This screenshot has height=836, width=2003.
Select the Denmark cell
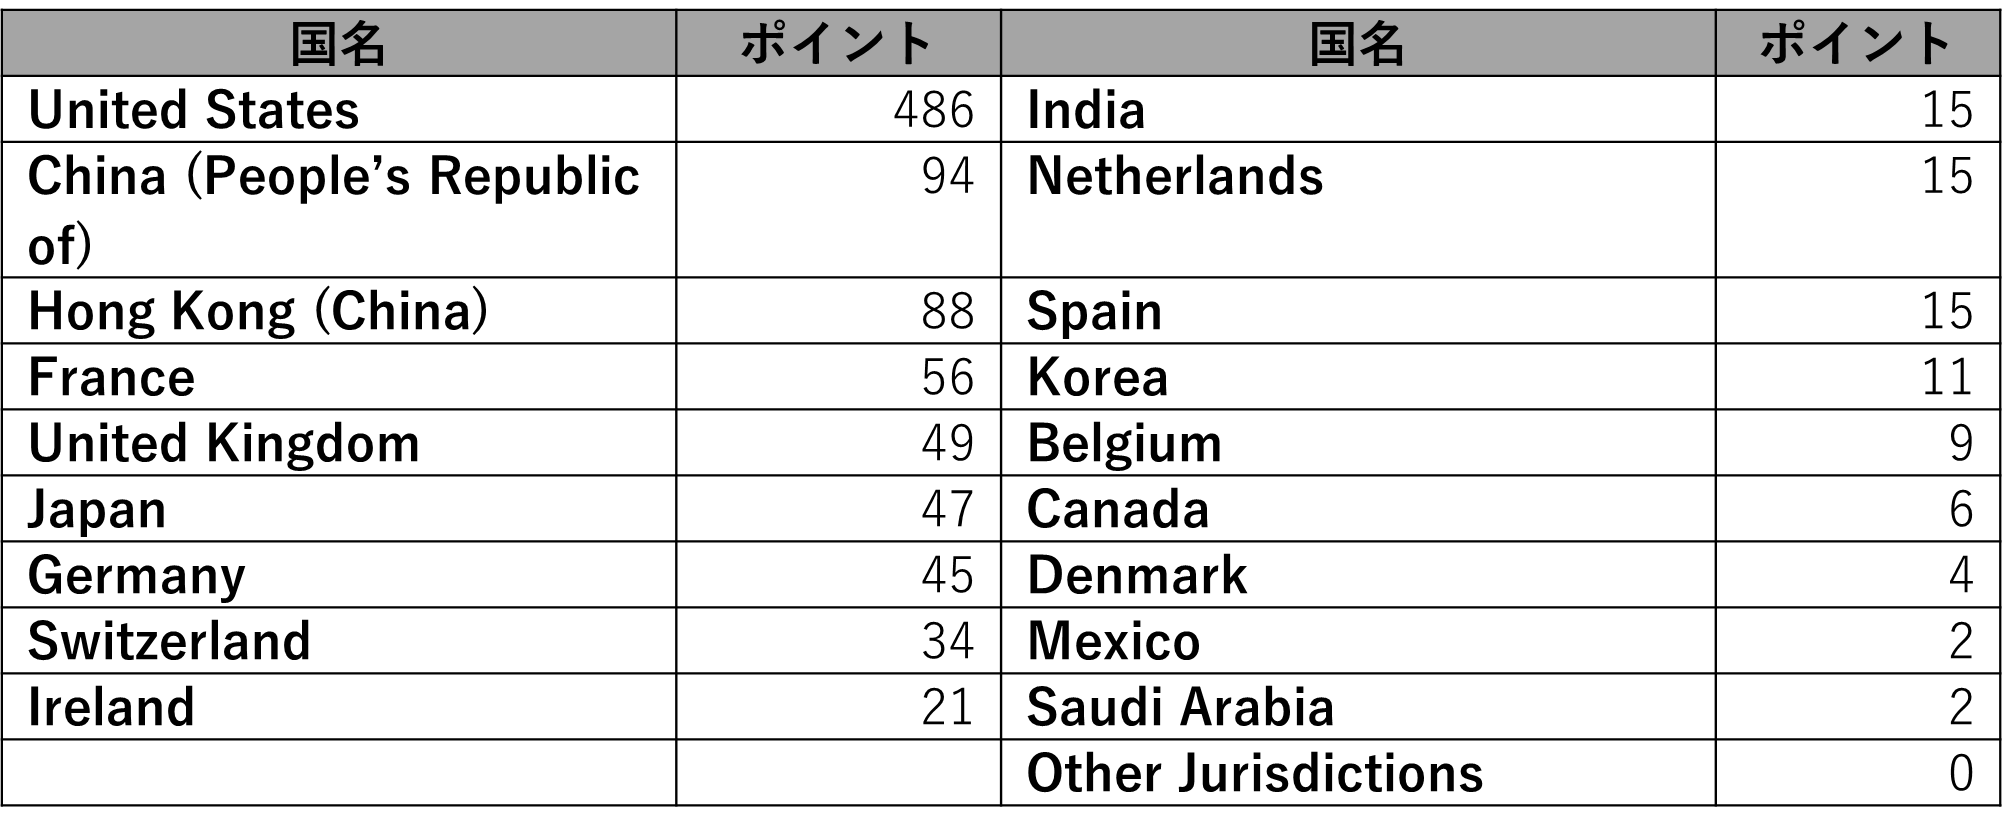coord(1358,575)
